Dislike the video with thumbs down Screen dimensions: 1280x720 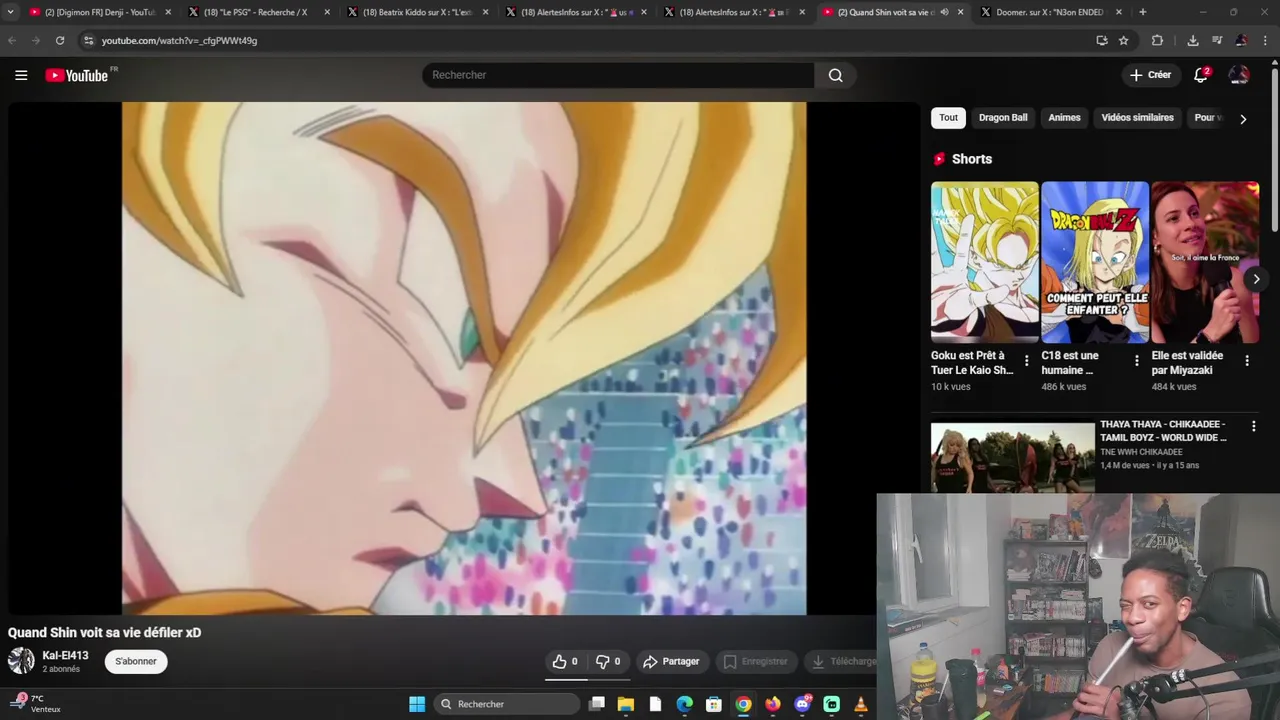(x=608, y=661)
